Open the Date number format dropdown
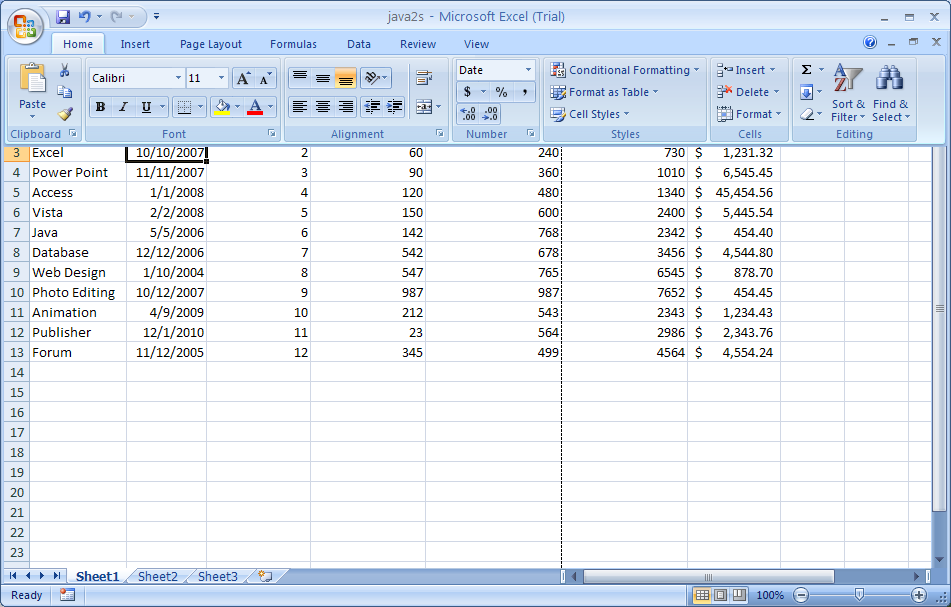 tap(528, 70)
